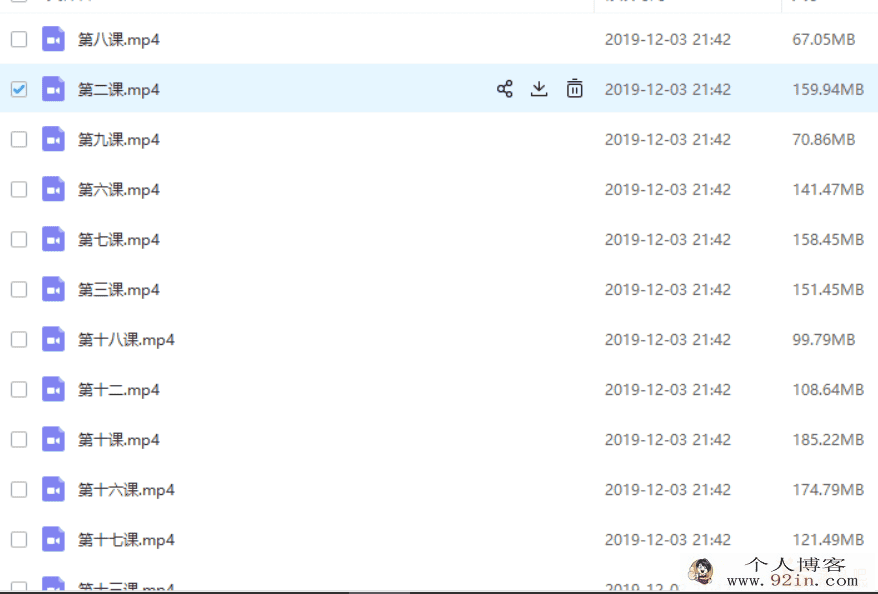
Task: Click the video icon of 第八课.mp4
Action: [53, 39]
